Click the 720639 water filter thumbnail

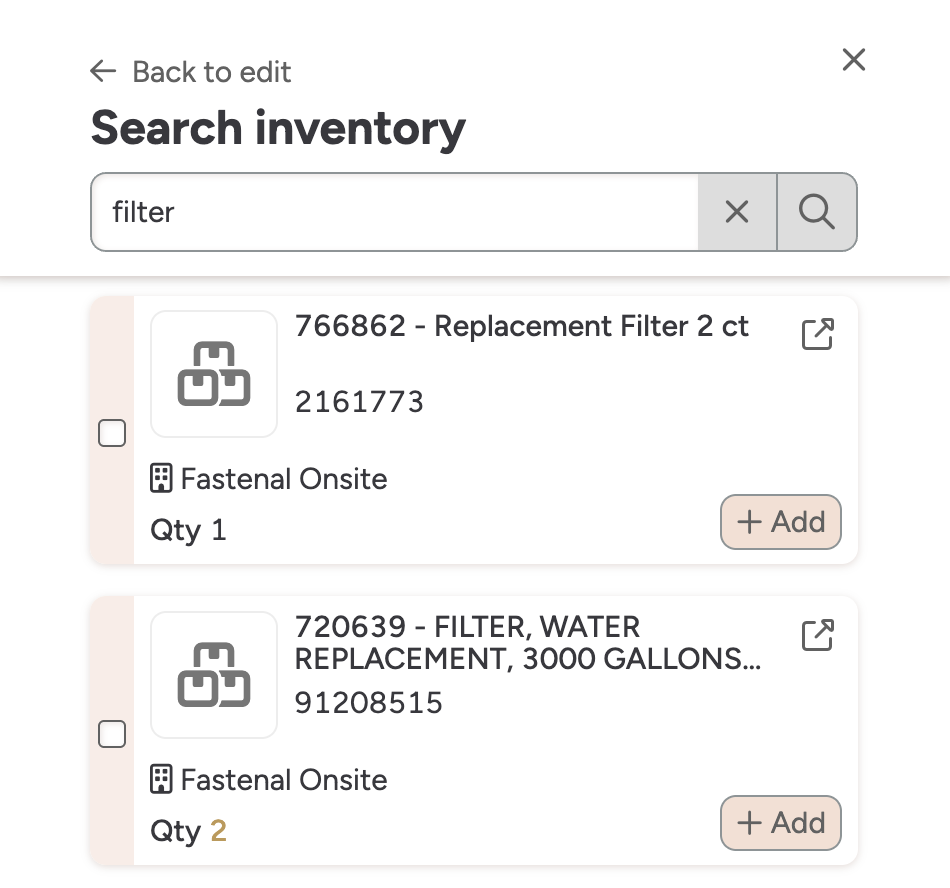click(x=214, y=675)
